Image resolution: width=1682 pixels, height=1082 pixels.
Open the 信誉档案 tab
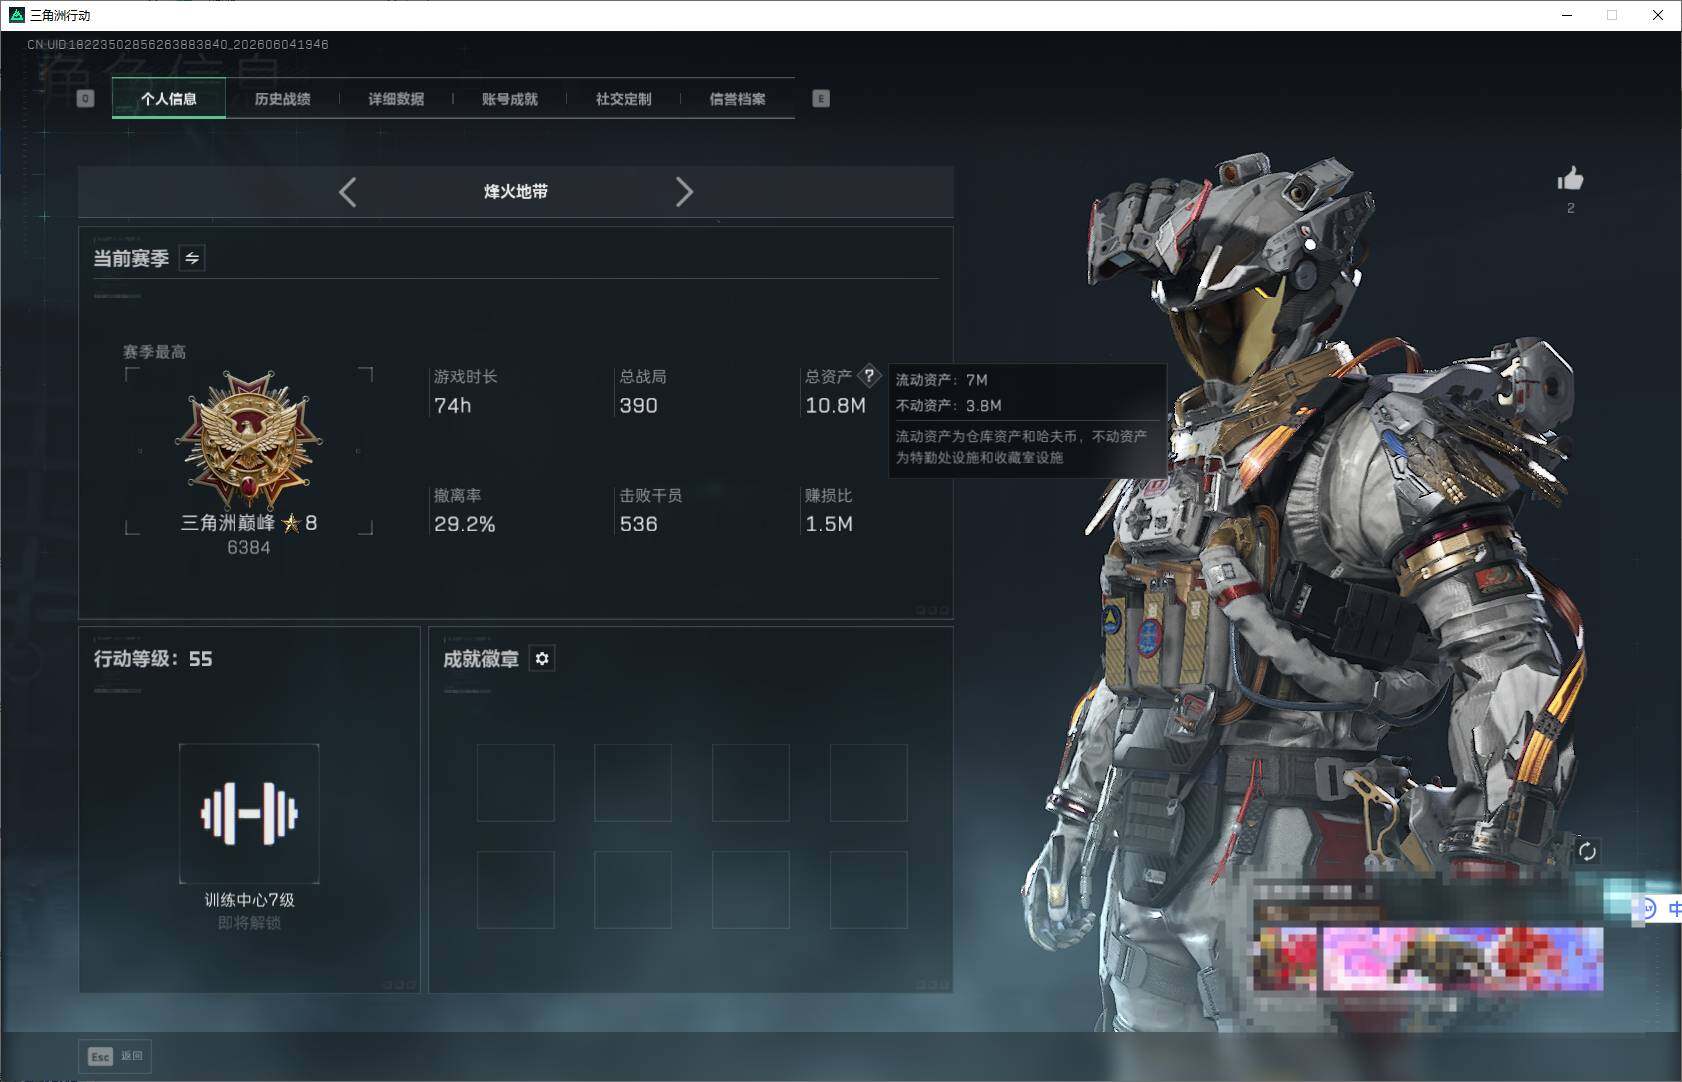point(737,98)
